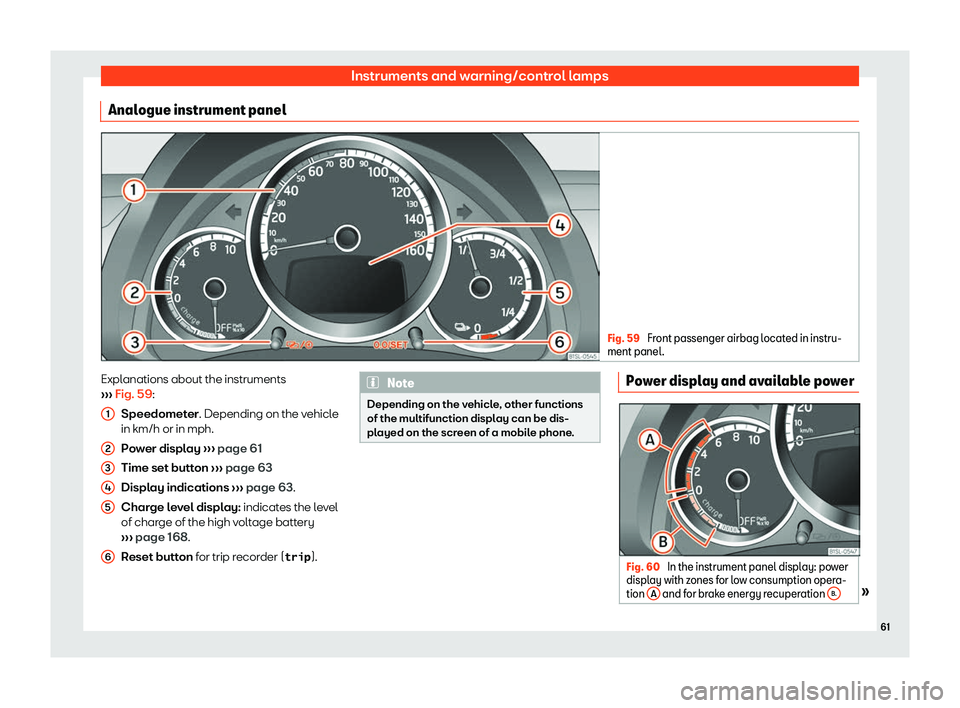Screen dimensions: 960x708
Task: Click the Fig. 59 label in the caption
Action: (x=623, y=339)
